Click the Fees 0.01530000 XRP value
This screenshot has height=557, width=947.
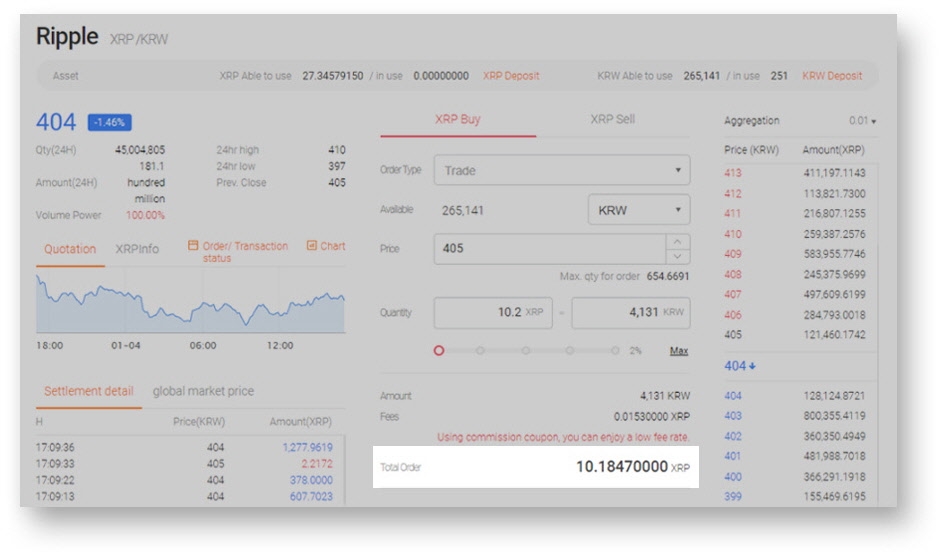pyautogui.click(x=652, y=416)
